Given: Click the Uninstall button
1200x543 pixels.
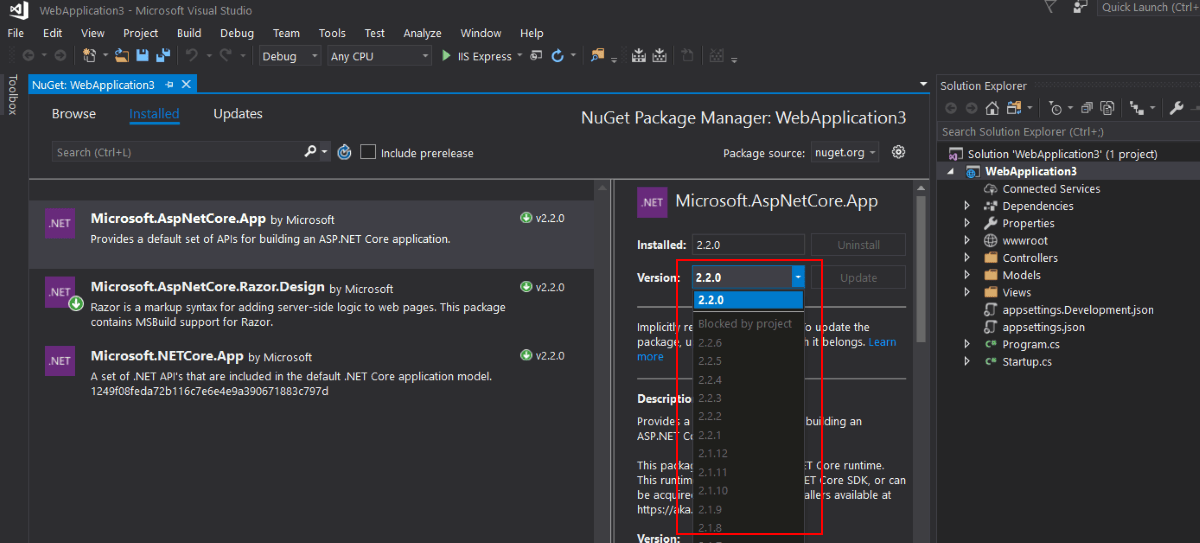Looking at the screenshot, I should click(858, 244).
